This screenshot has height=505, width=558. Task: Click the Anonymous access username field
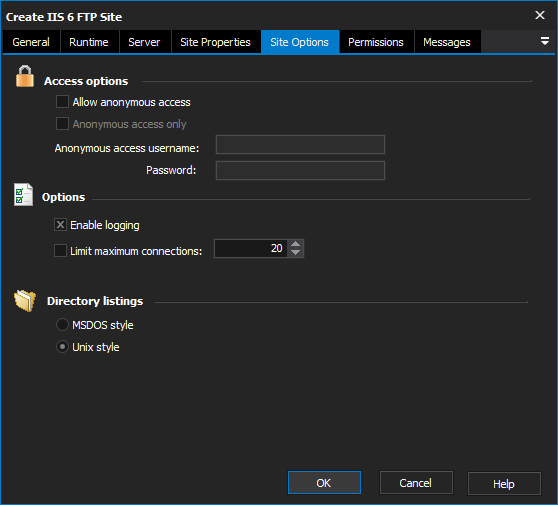click(300, 144)
